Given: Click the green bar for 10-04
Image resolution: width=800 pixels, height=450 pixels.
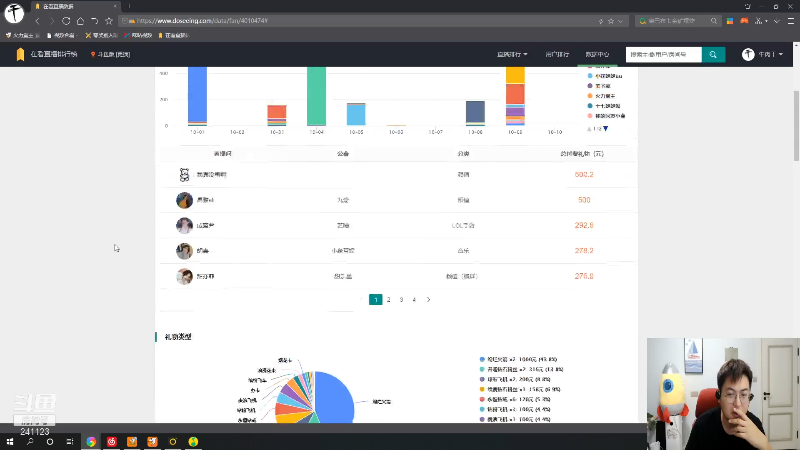Looking at the screenshot, I should click(316, 96).
